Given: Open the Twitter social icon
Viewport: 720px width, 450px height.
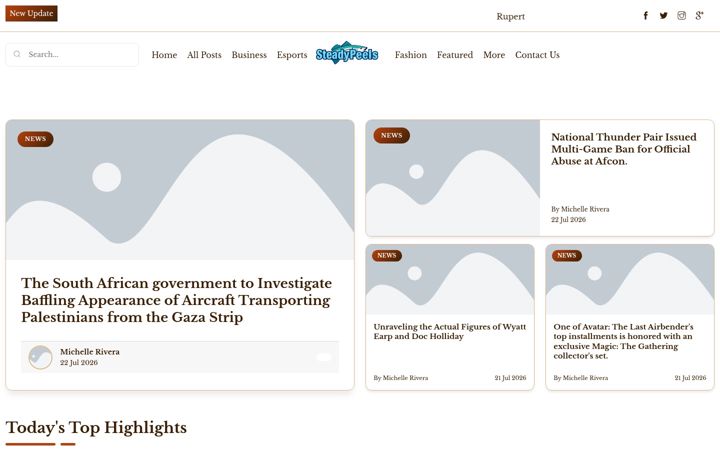Looking at the screenshot, I should tap(664, 16).
